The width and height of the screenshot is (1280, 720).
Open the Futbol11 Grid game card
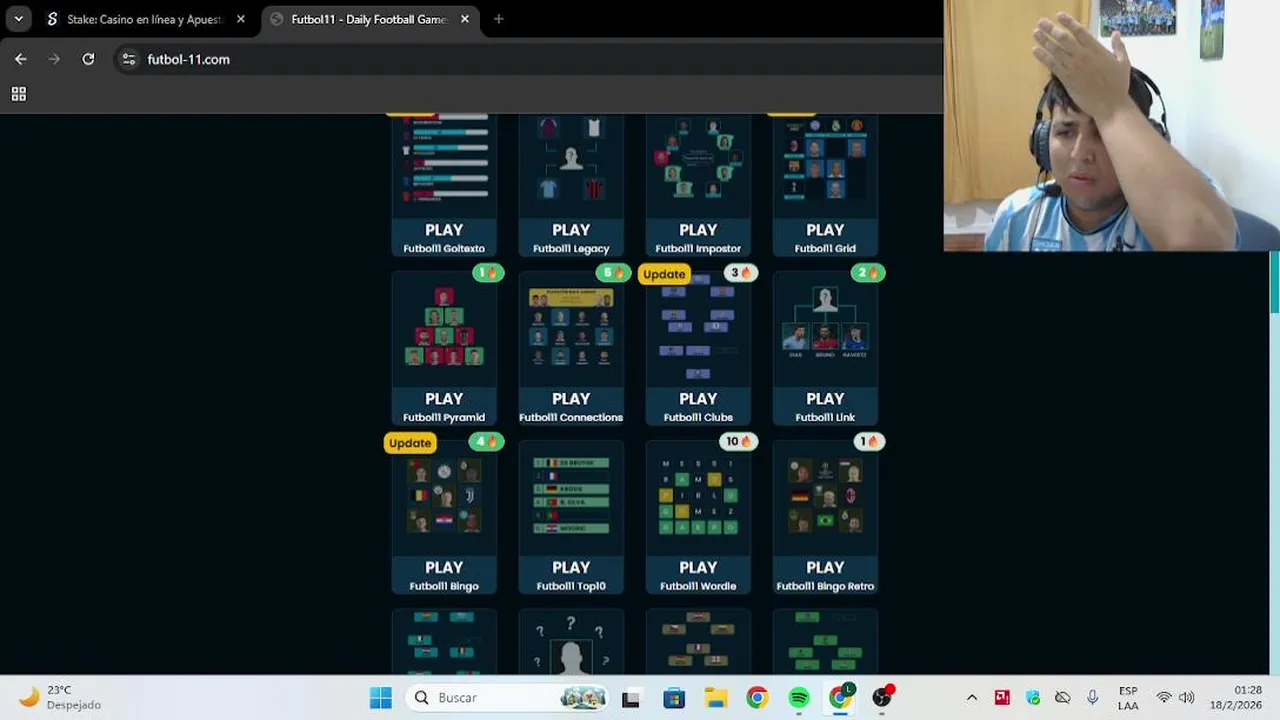(825, 186)
